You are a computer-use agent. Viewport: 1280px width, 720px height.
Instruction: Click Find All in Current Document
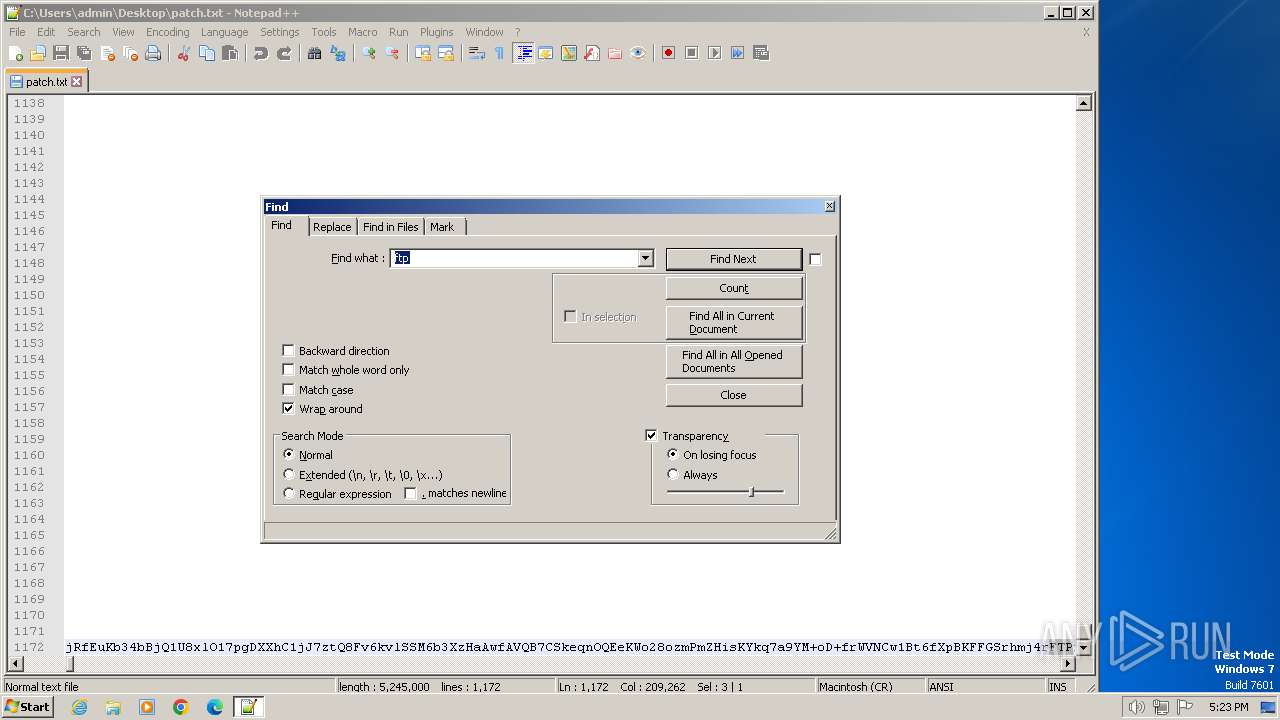click(733, 322)
